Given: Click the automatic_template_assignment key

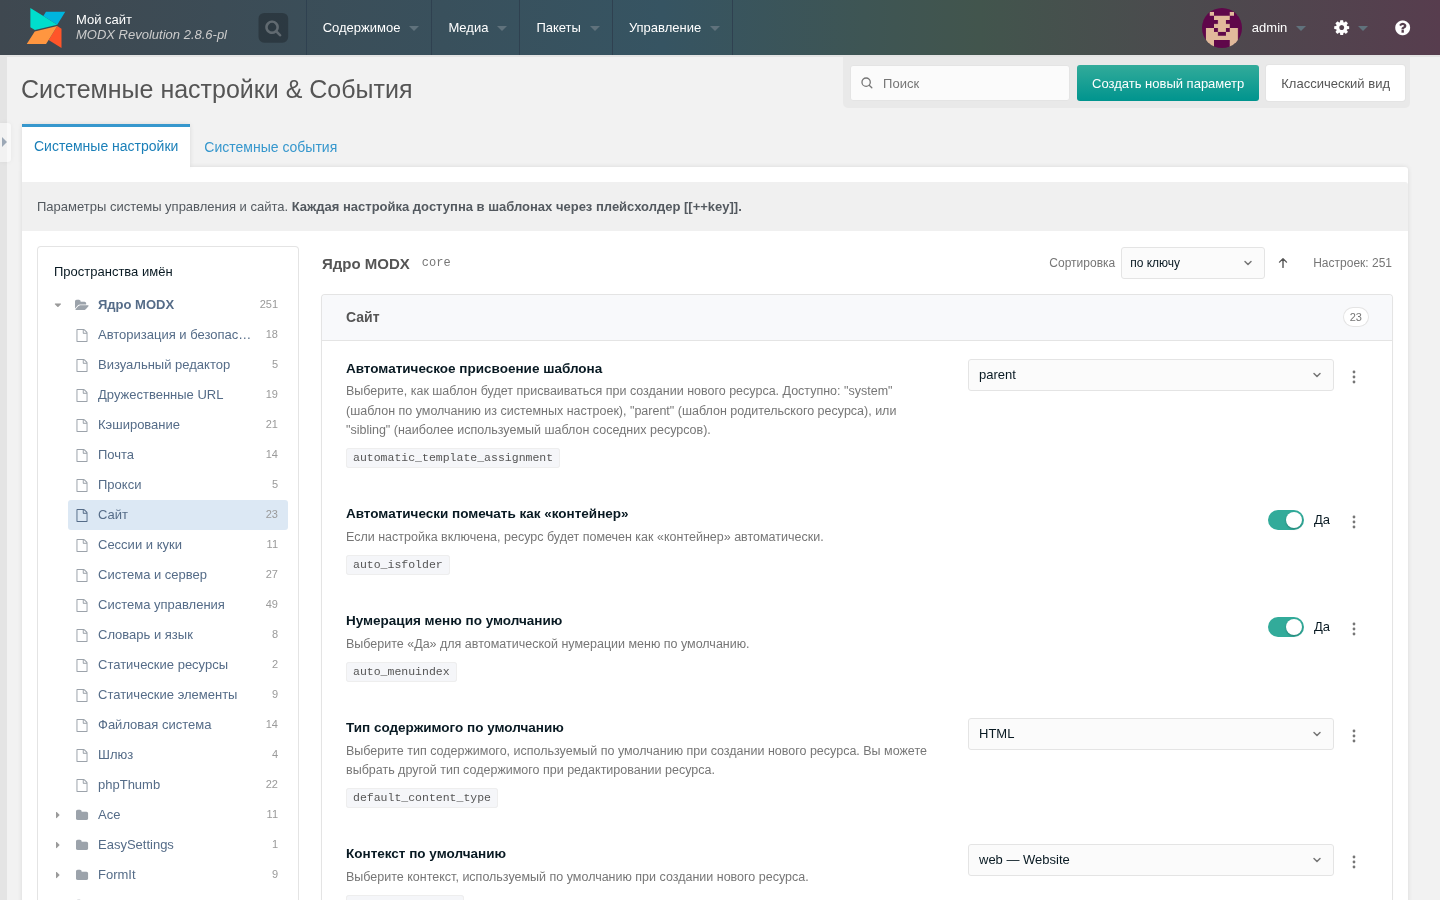Looking at the screenshot, I should 453,458.
